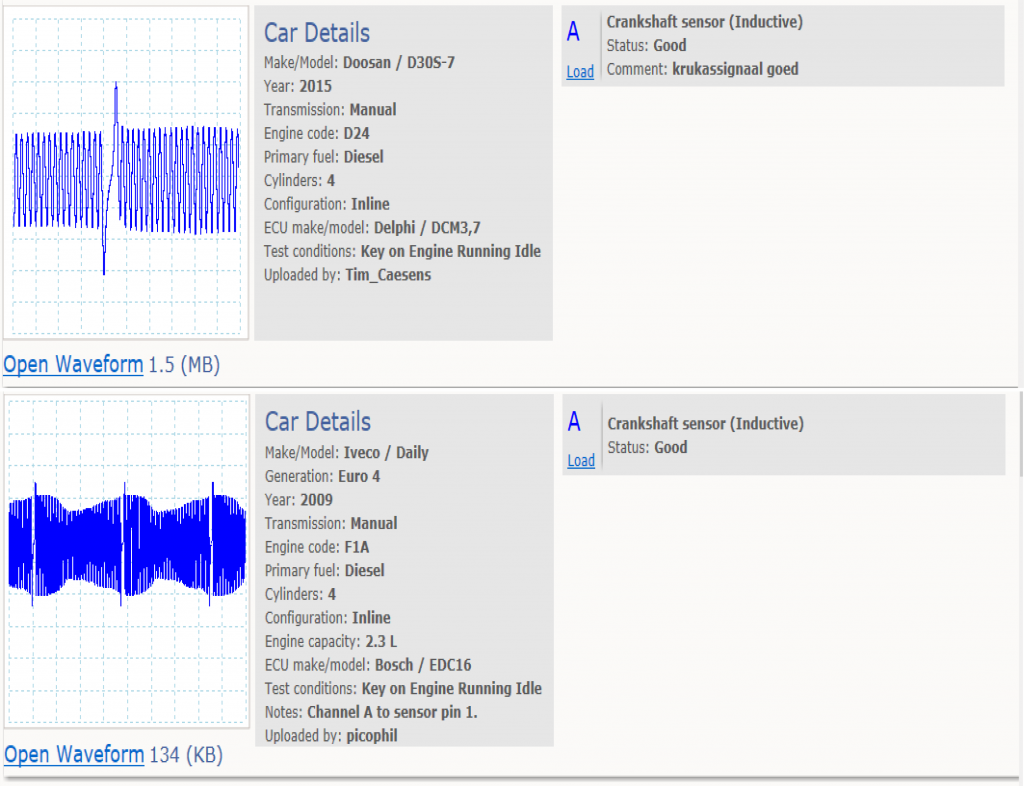1024x786 pixels.
Task: Click the Open Waveform link sized 1.5 MB
Action: [73, 365]
